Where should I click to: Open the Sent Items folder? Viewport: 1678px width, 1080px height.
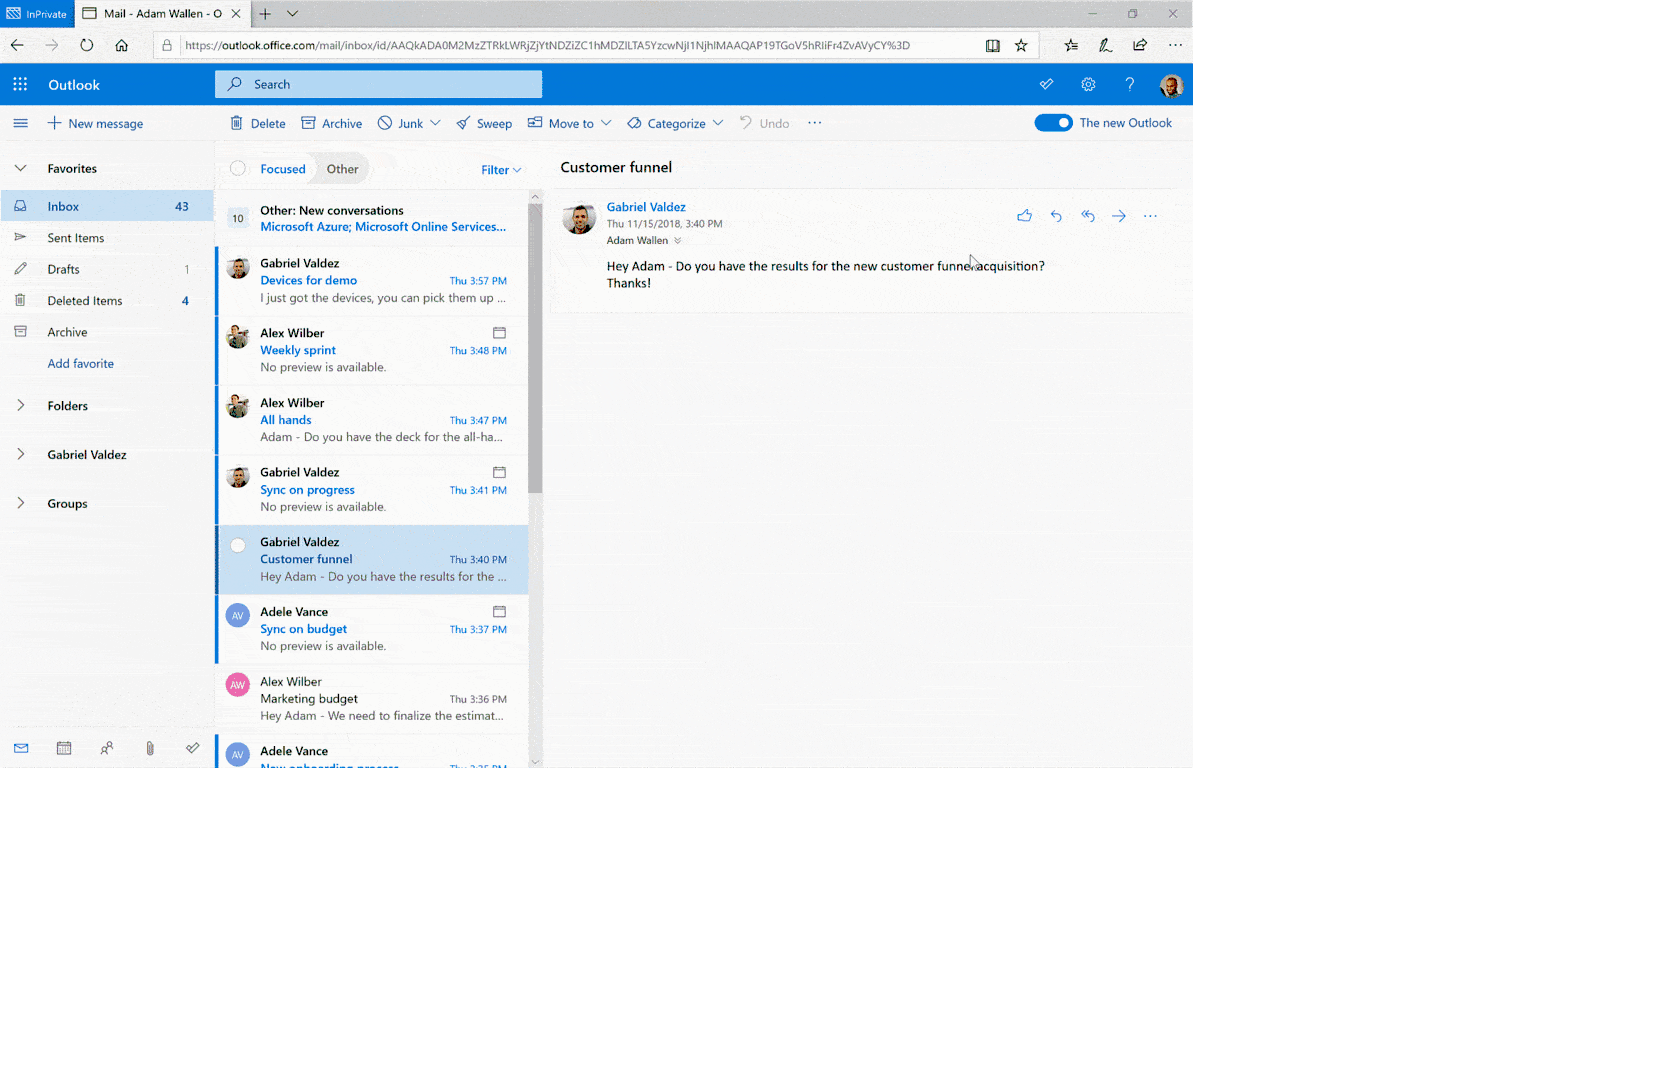[x=76, y=238]
